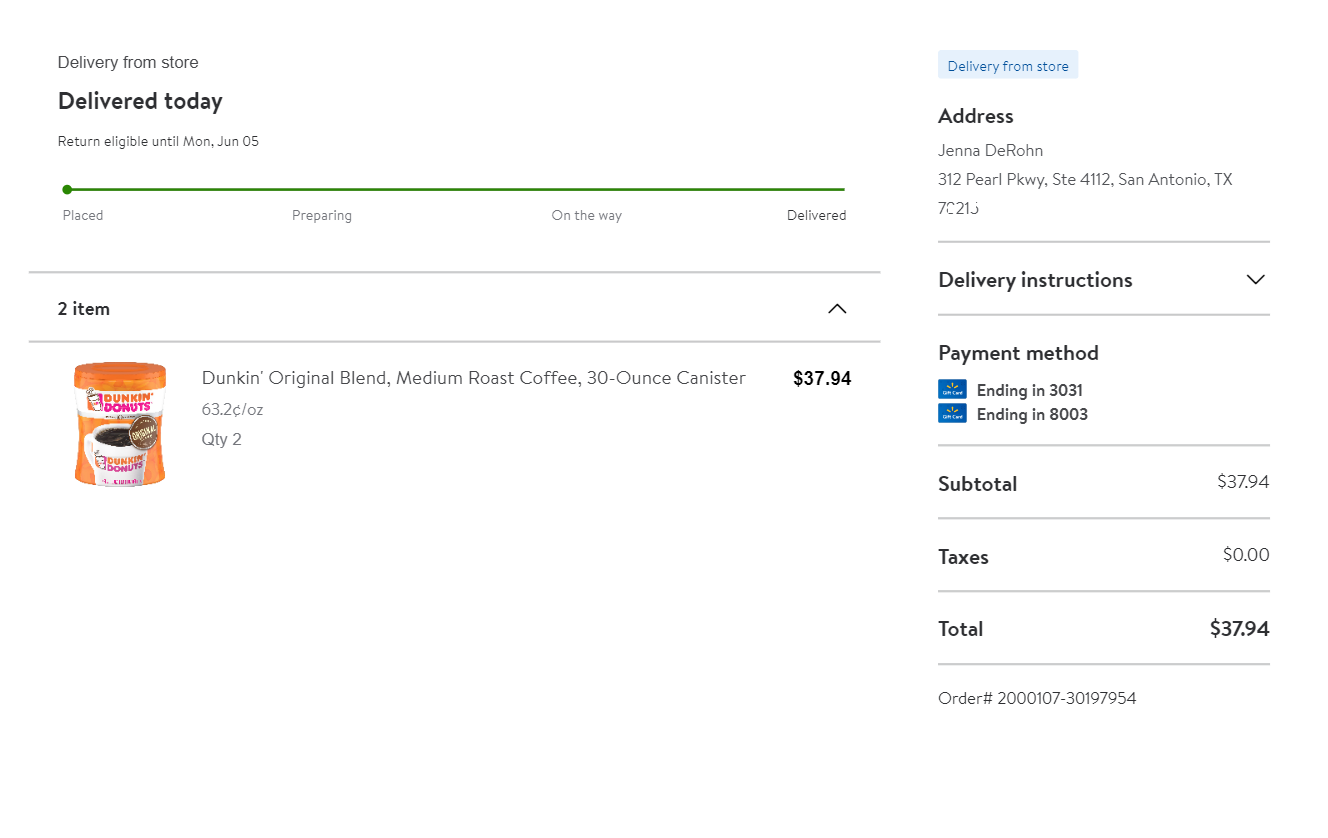Click the Delivered today heading
Screen dimensions: 1328x838
(x=140, y=101)
